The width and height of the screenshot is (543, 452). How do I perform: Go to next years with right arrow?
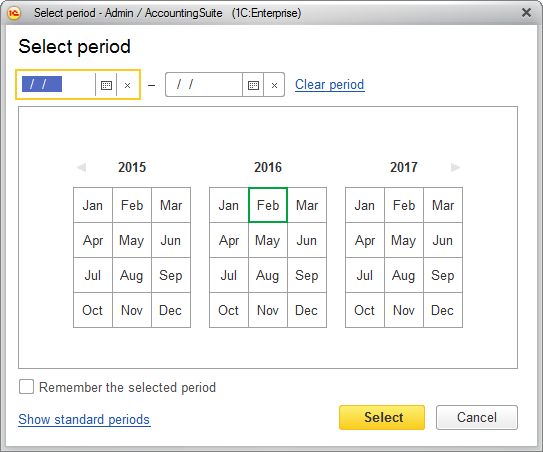pos(455,167)
